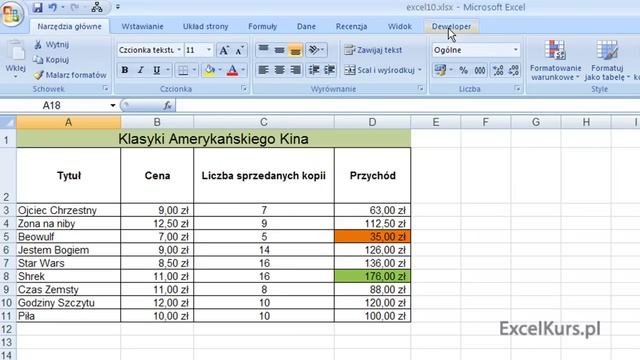Screen dimensions: 640x360
Task: Toggle Zawijaj tekst wrap text
Action: [373, 50]
